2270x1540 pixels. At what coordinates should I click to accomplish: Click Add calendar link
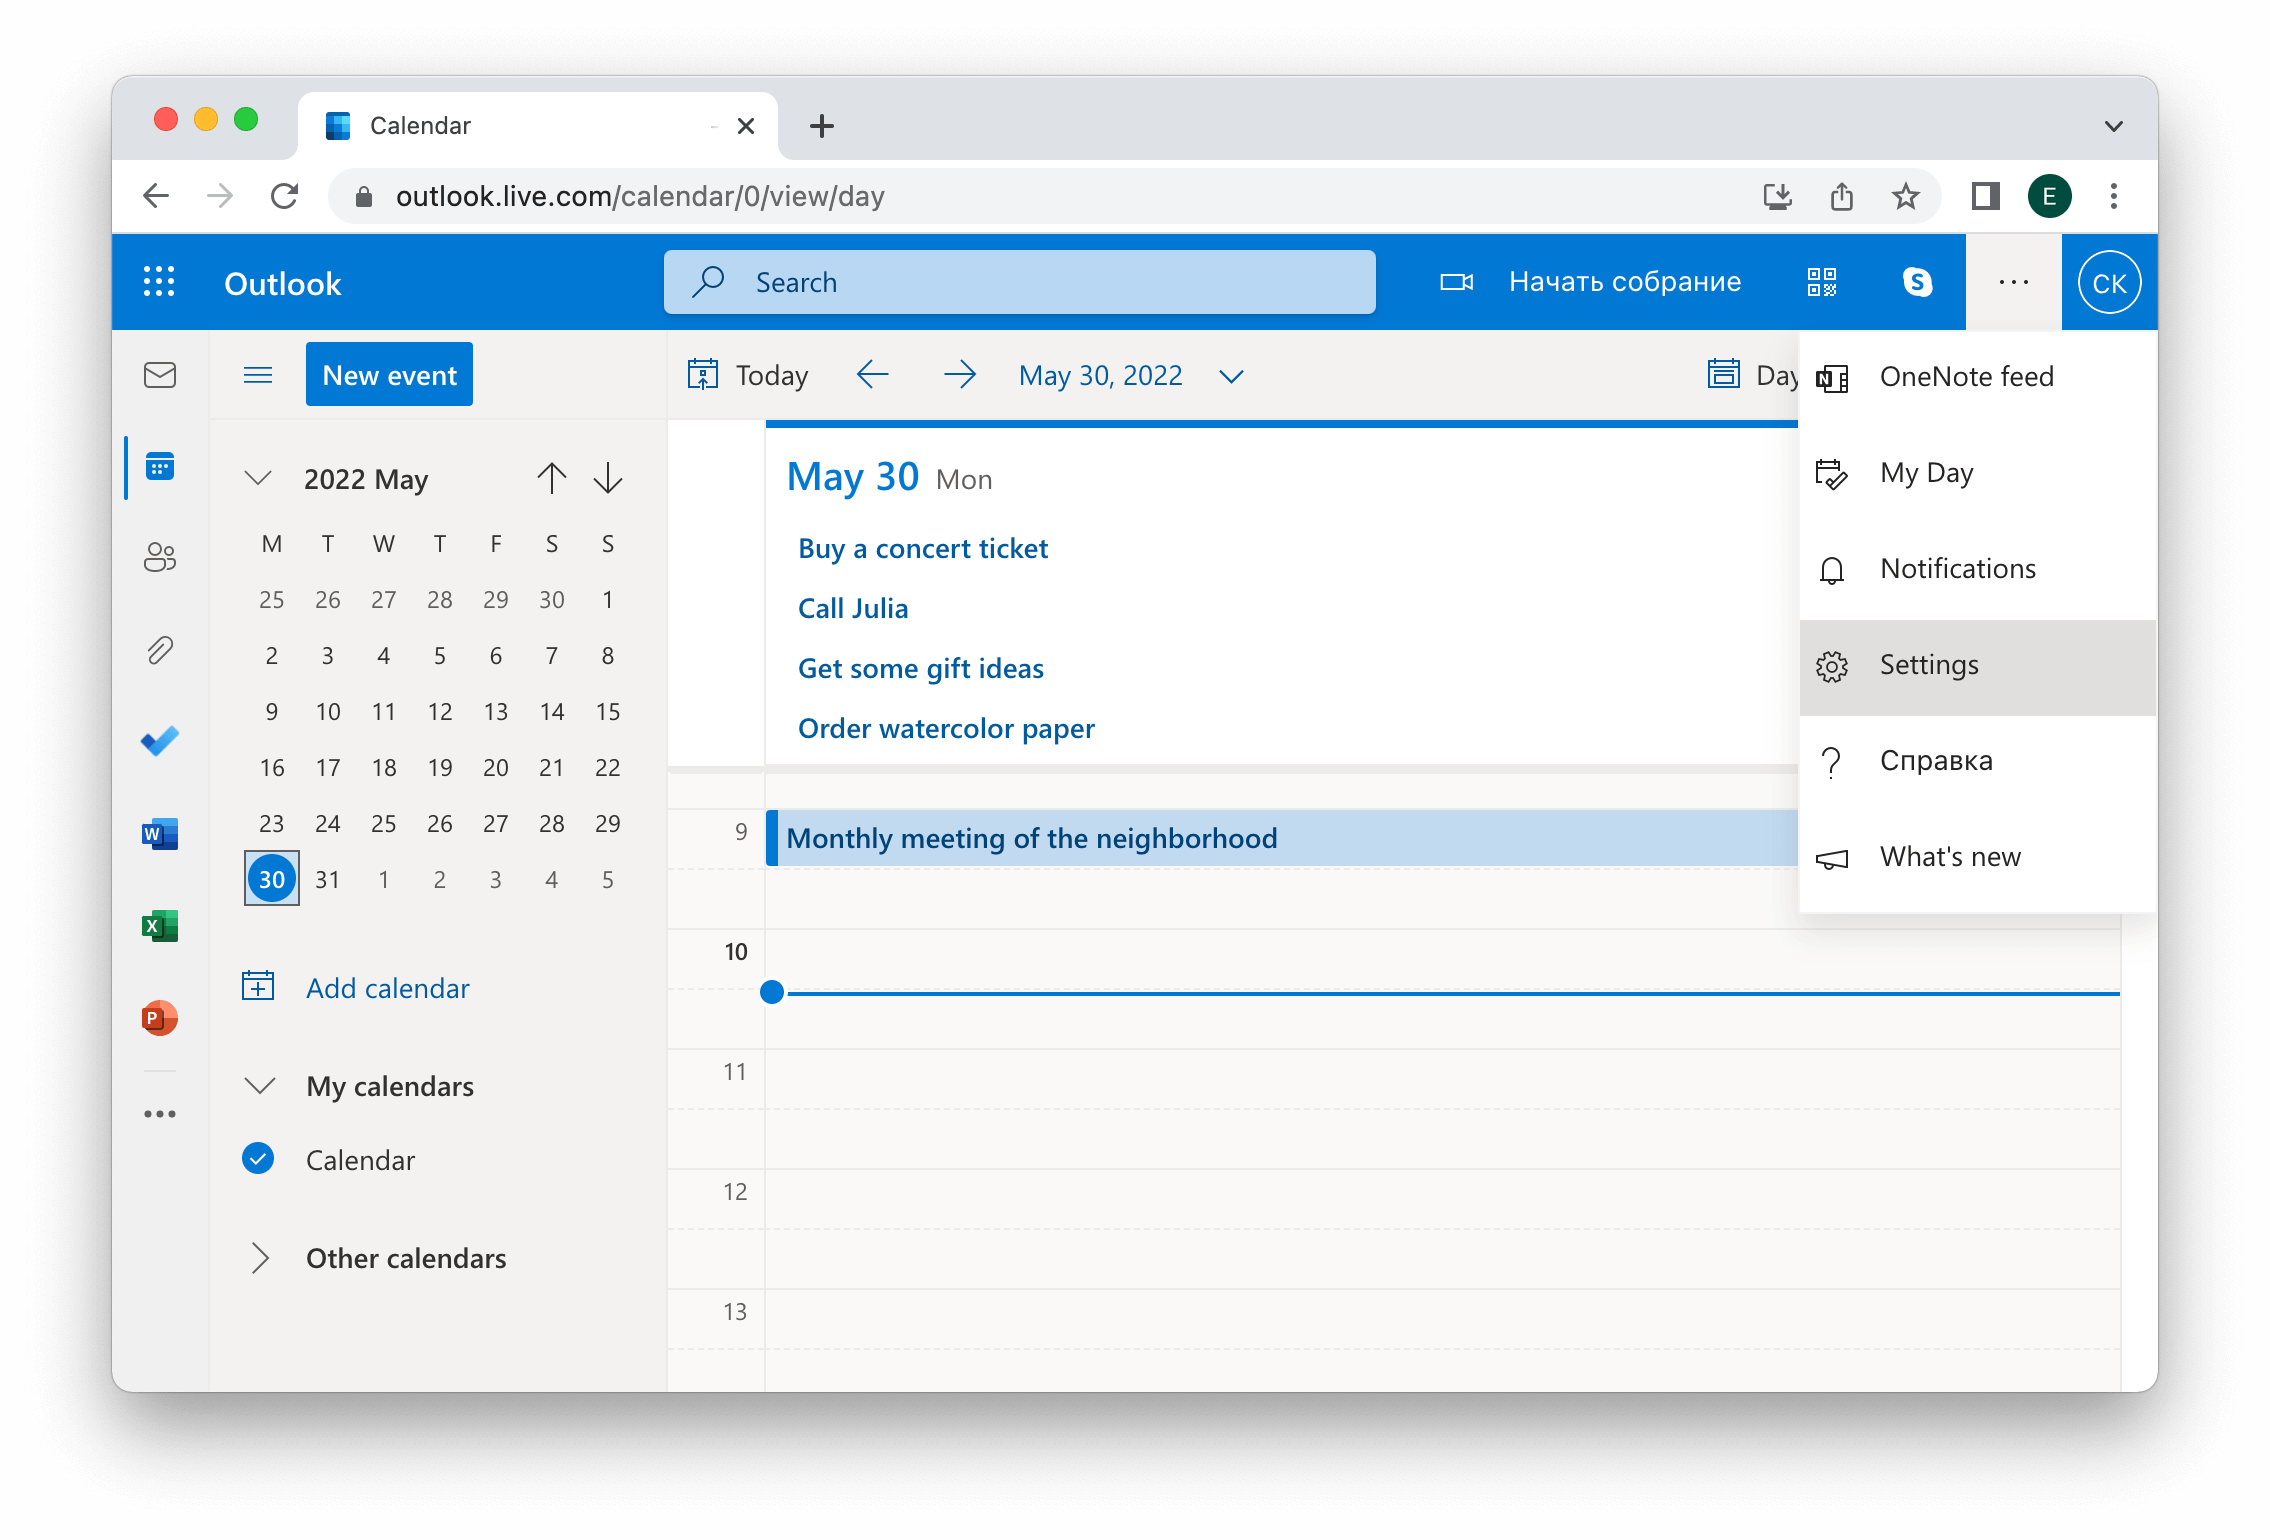356,987
